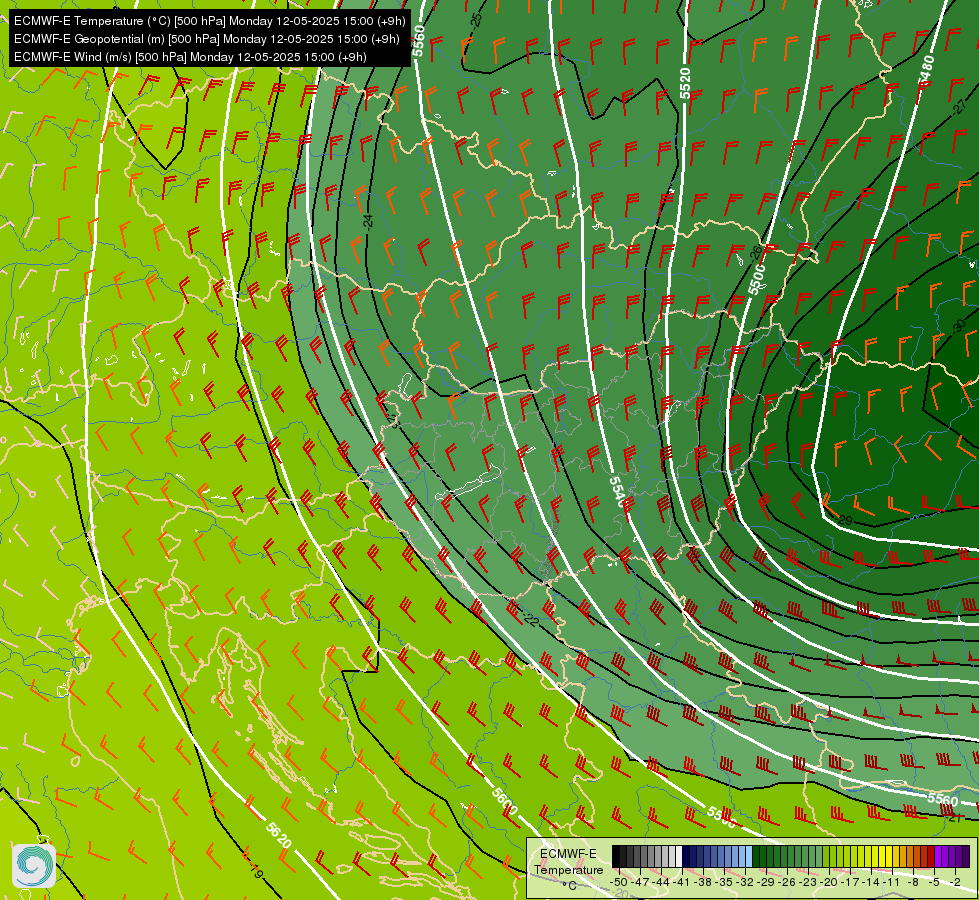Select the ECMWF-E Geopotential 500 hPa title line
Viewport: 979px width, 900px height.
tap(207, 39)
